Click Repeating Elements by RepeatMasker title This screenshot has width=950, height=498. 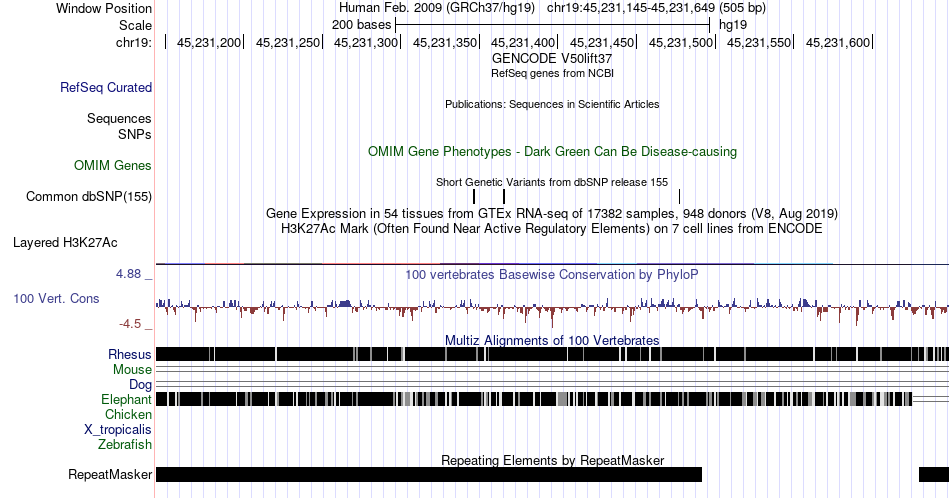pyautogui.click(x=552, y=460)
